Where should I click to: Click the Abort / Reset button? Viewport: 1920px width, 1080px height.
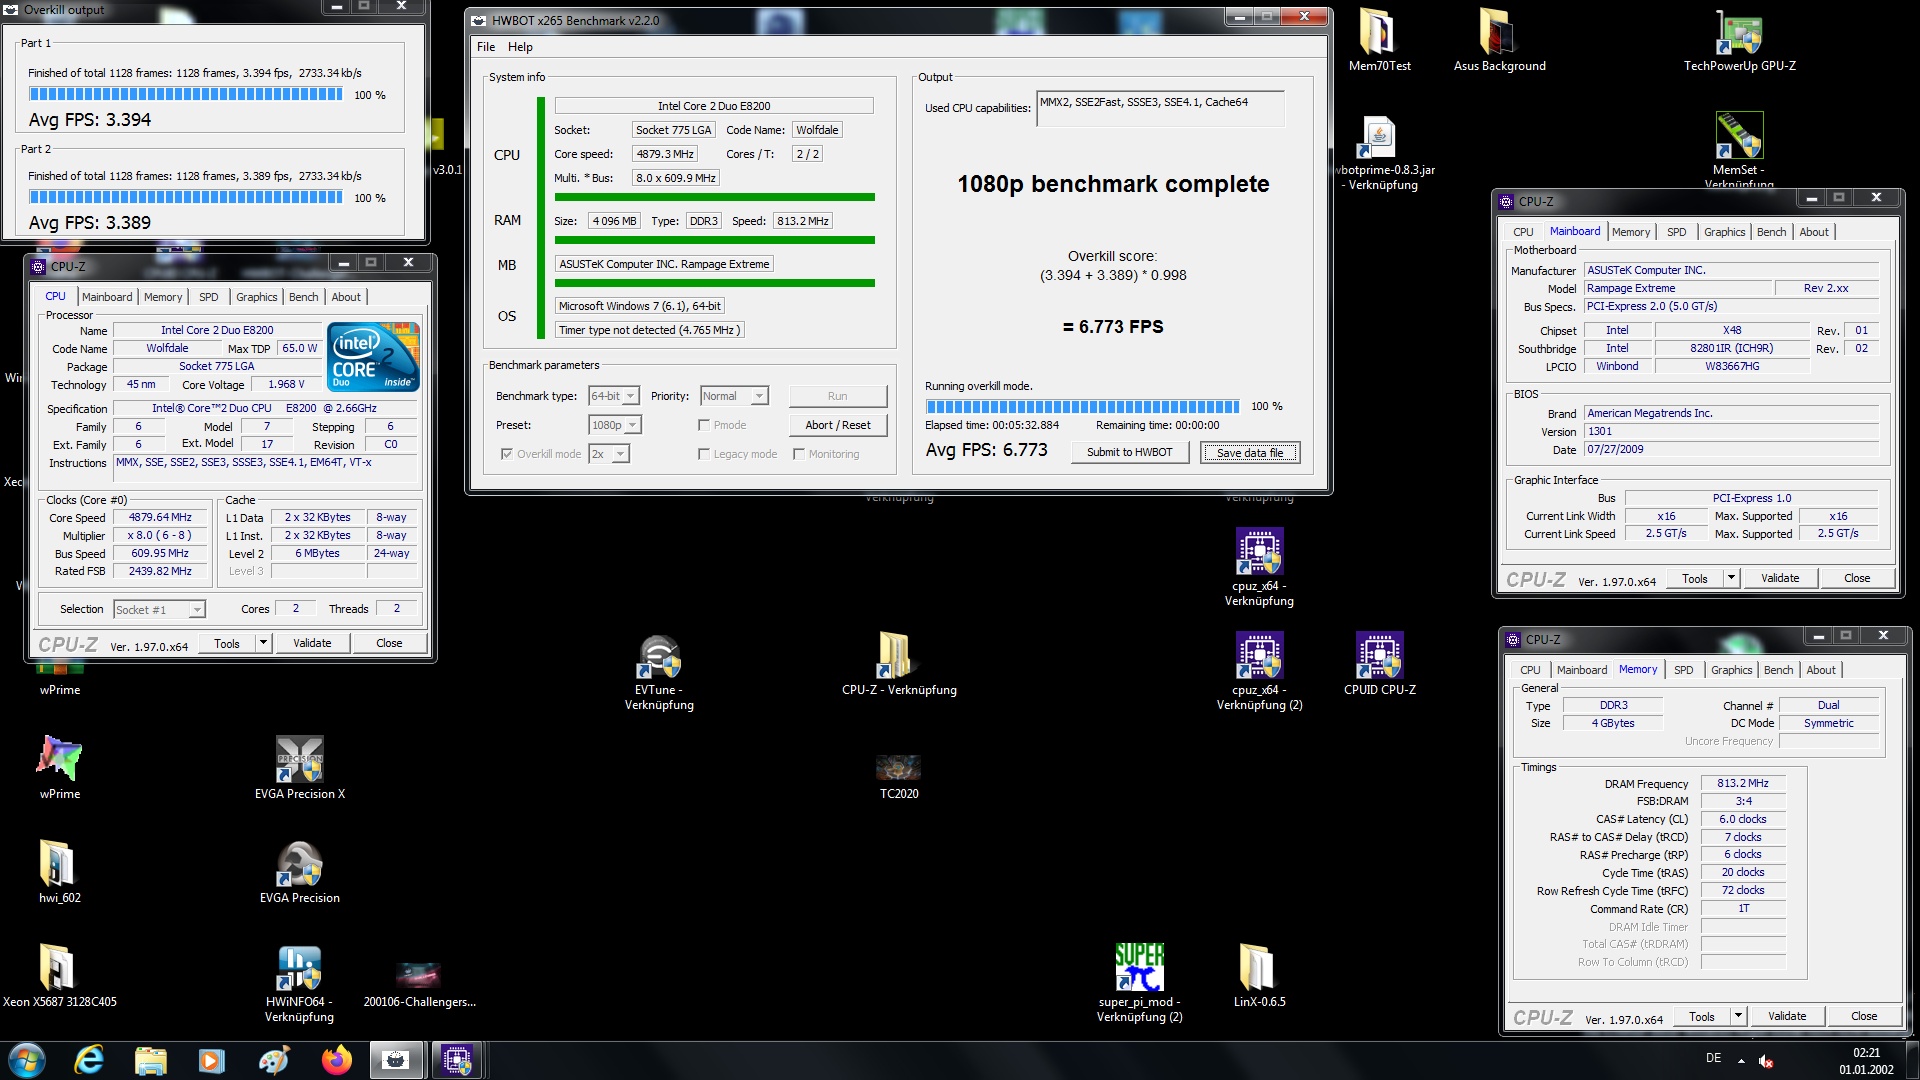pyautogui.click(x=838, y=425)
